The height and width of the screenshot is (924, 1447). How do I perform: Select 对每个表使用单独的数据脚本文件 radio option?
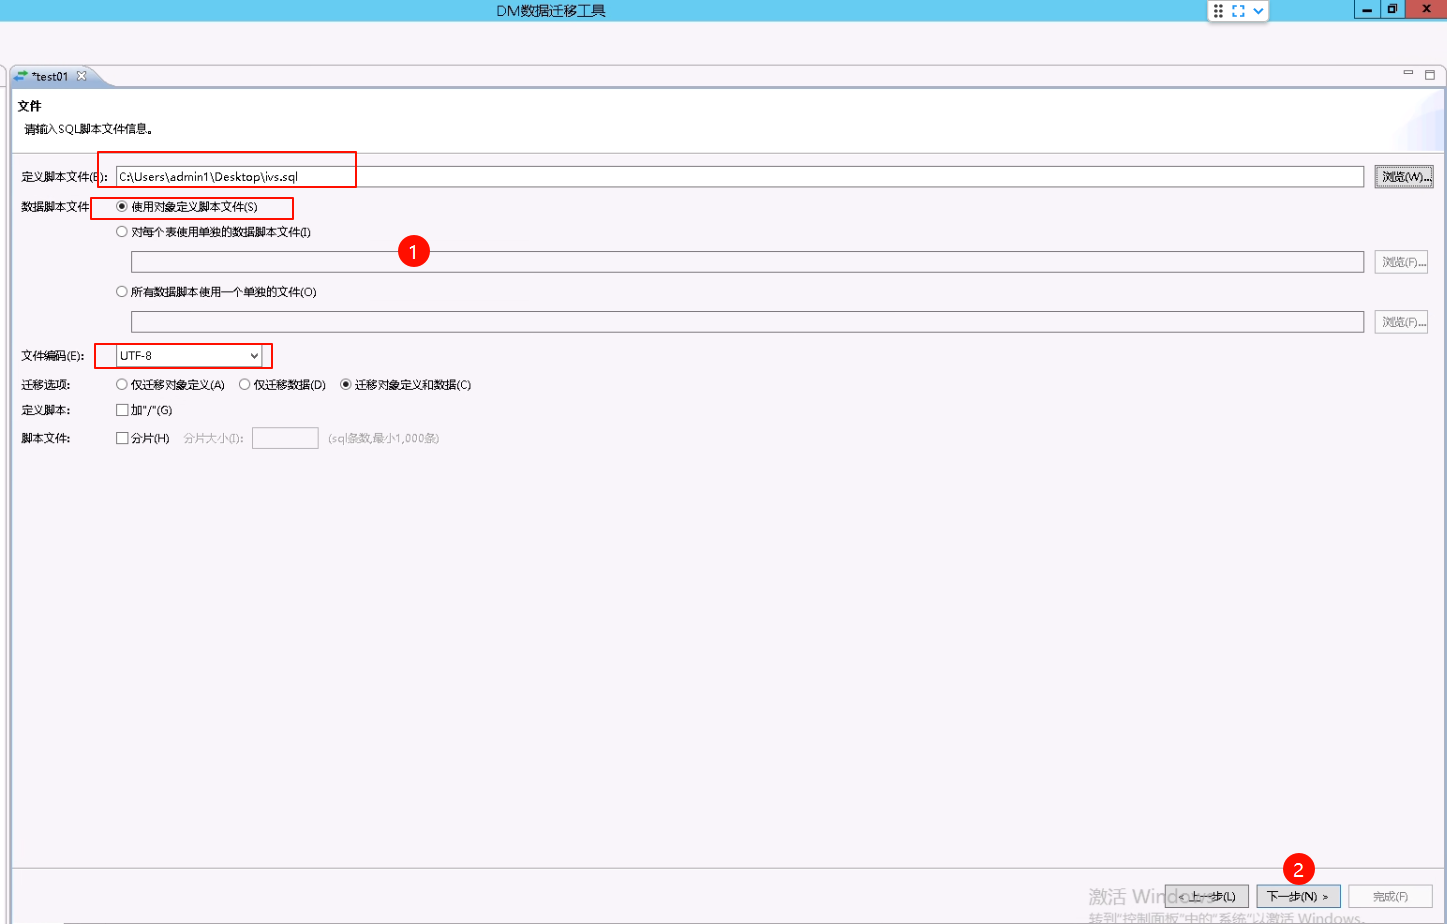pyautogui.click(x=122, y=232)
